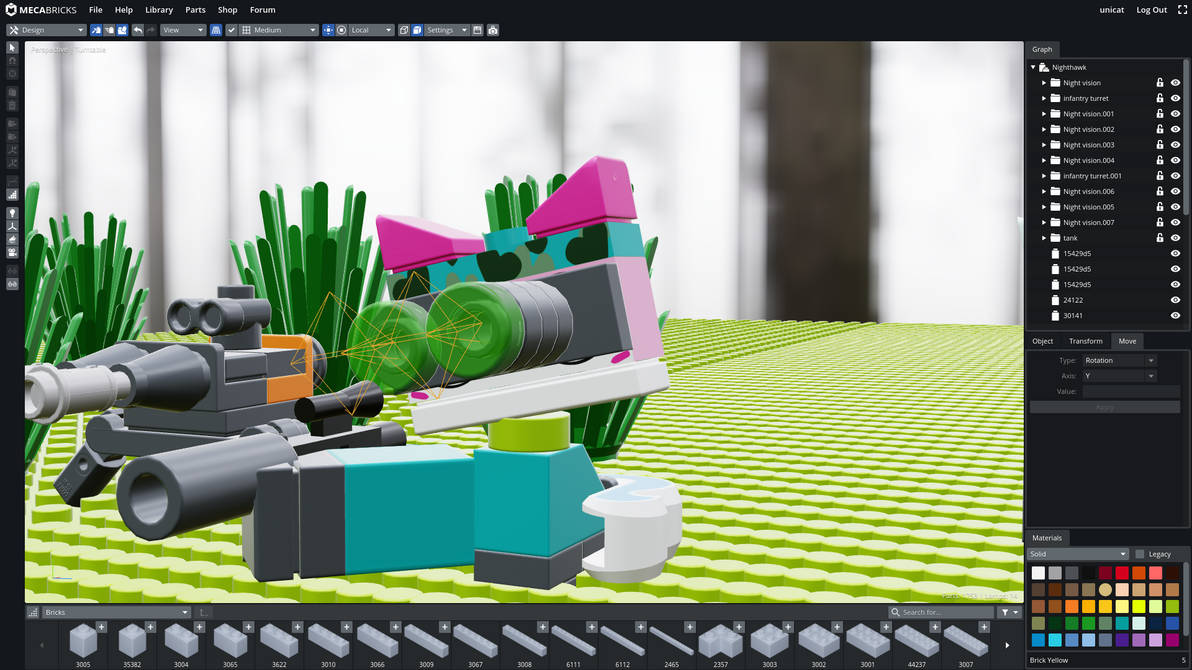Switch to the Object tab
1192x670 pixels.
click(1042, 341)
